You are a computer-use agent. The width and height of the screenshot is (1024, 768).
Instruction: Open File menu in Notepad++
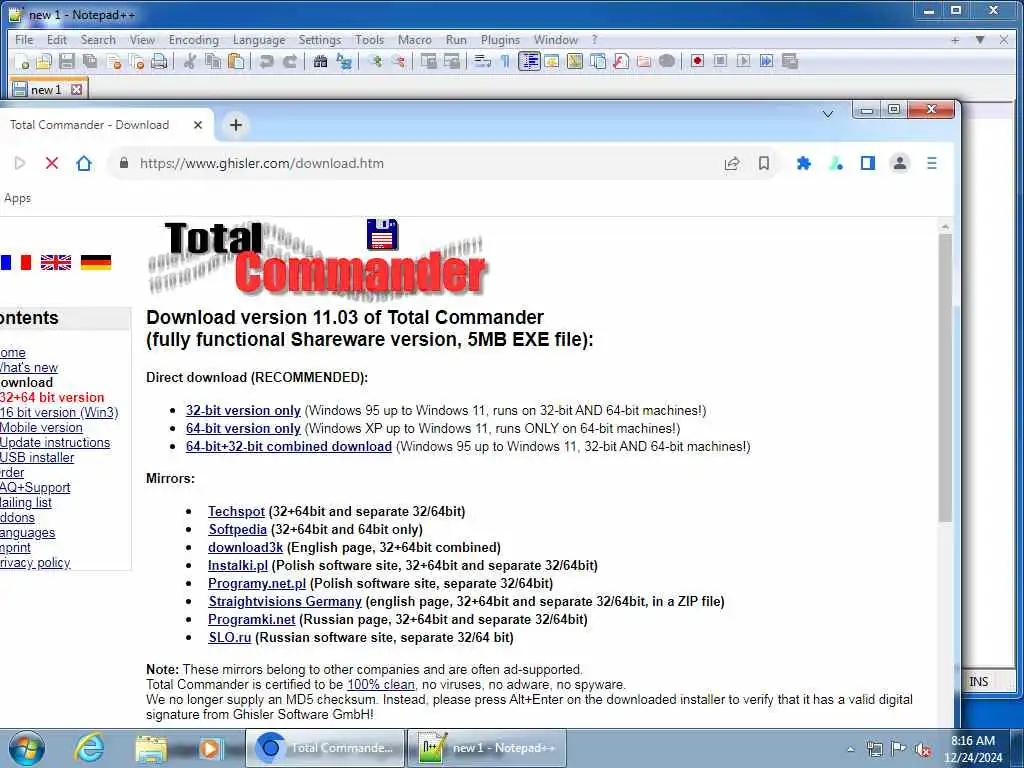tap(24, 40)
